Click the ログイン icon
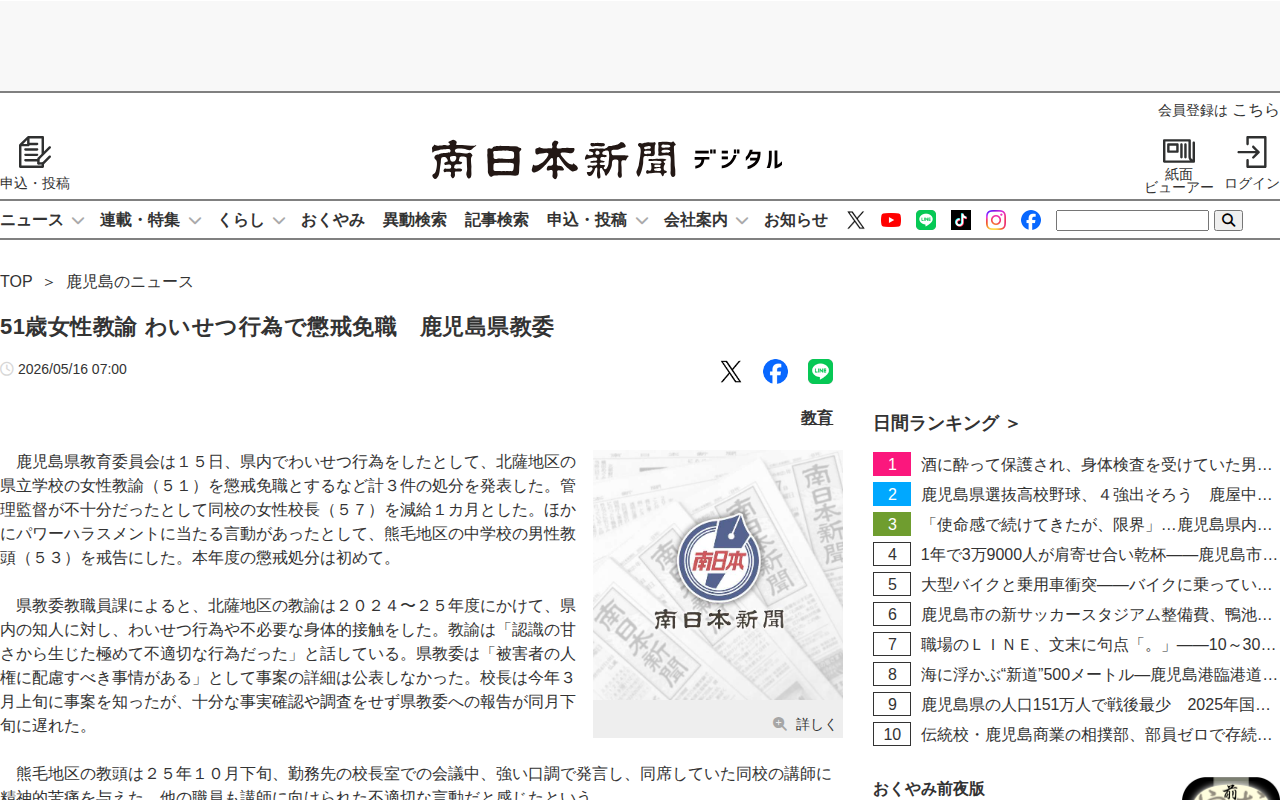Screen dimensions: 1280x800 click(1252, 153)
